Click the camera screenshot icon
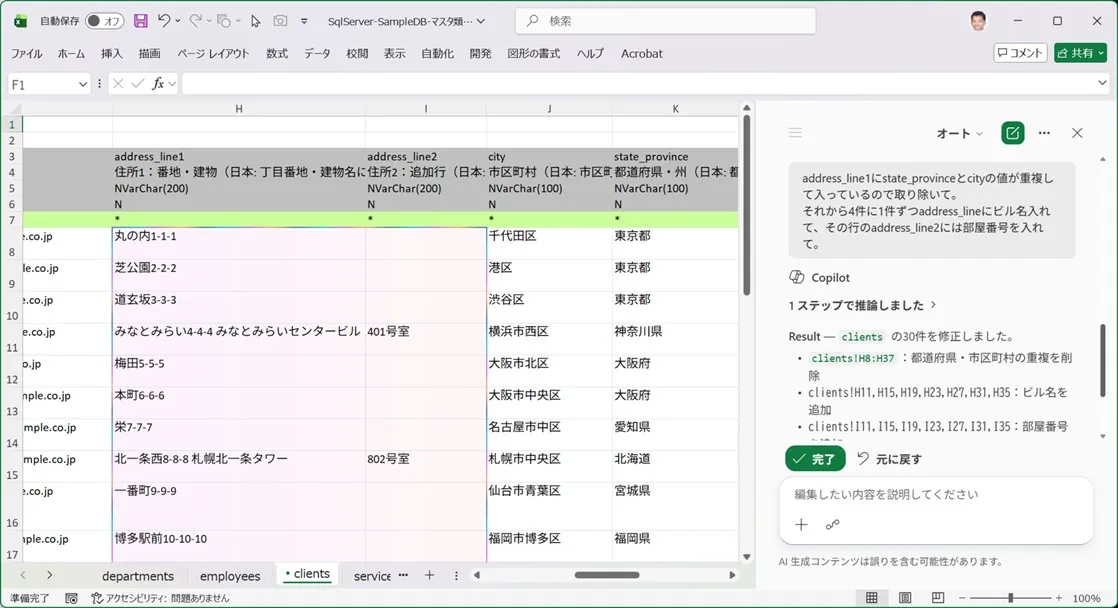This screenshot has width=1118, height=608. click(280, 21)
